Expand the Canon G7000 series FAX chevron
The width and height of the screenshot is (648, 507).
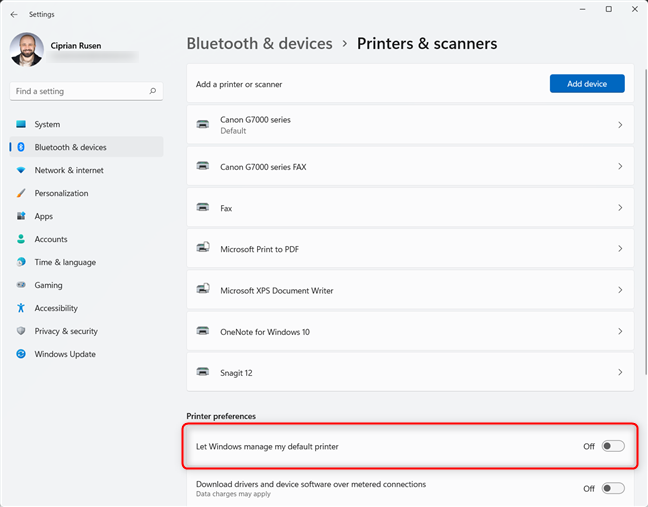tap(620, 166)
